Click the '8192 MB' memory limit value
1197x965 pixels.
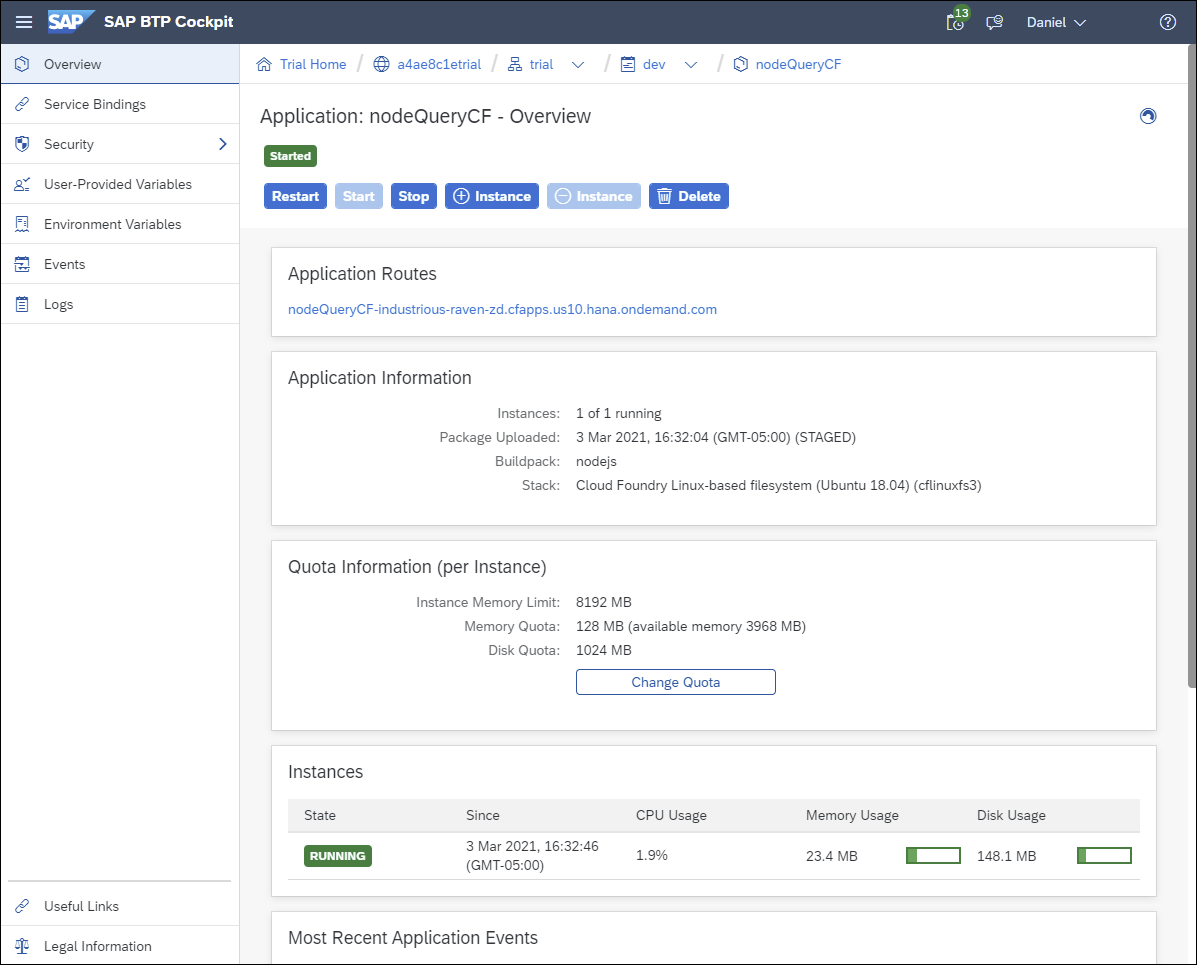tap(603, 602)
